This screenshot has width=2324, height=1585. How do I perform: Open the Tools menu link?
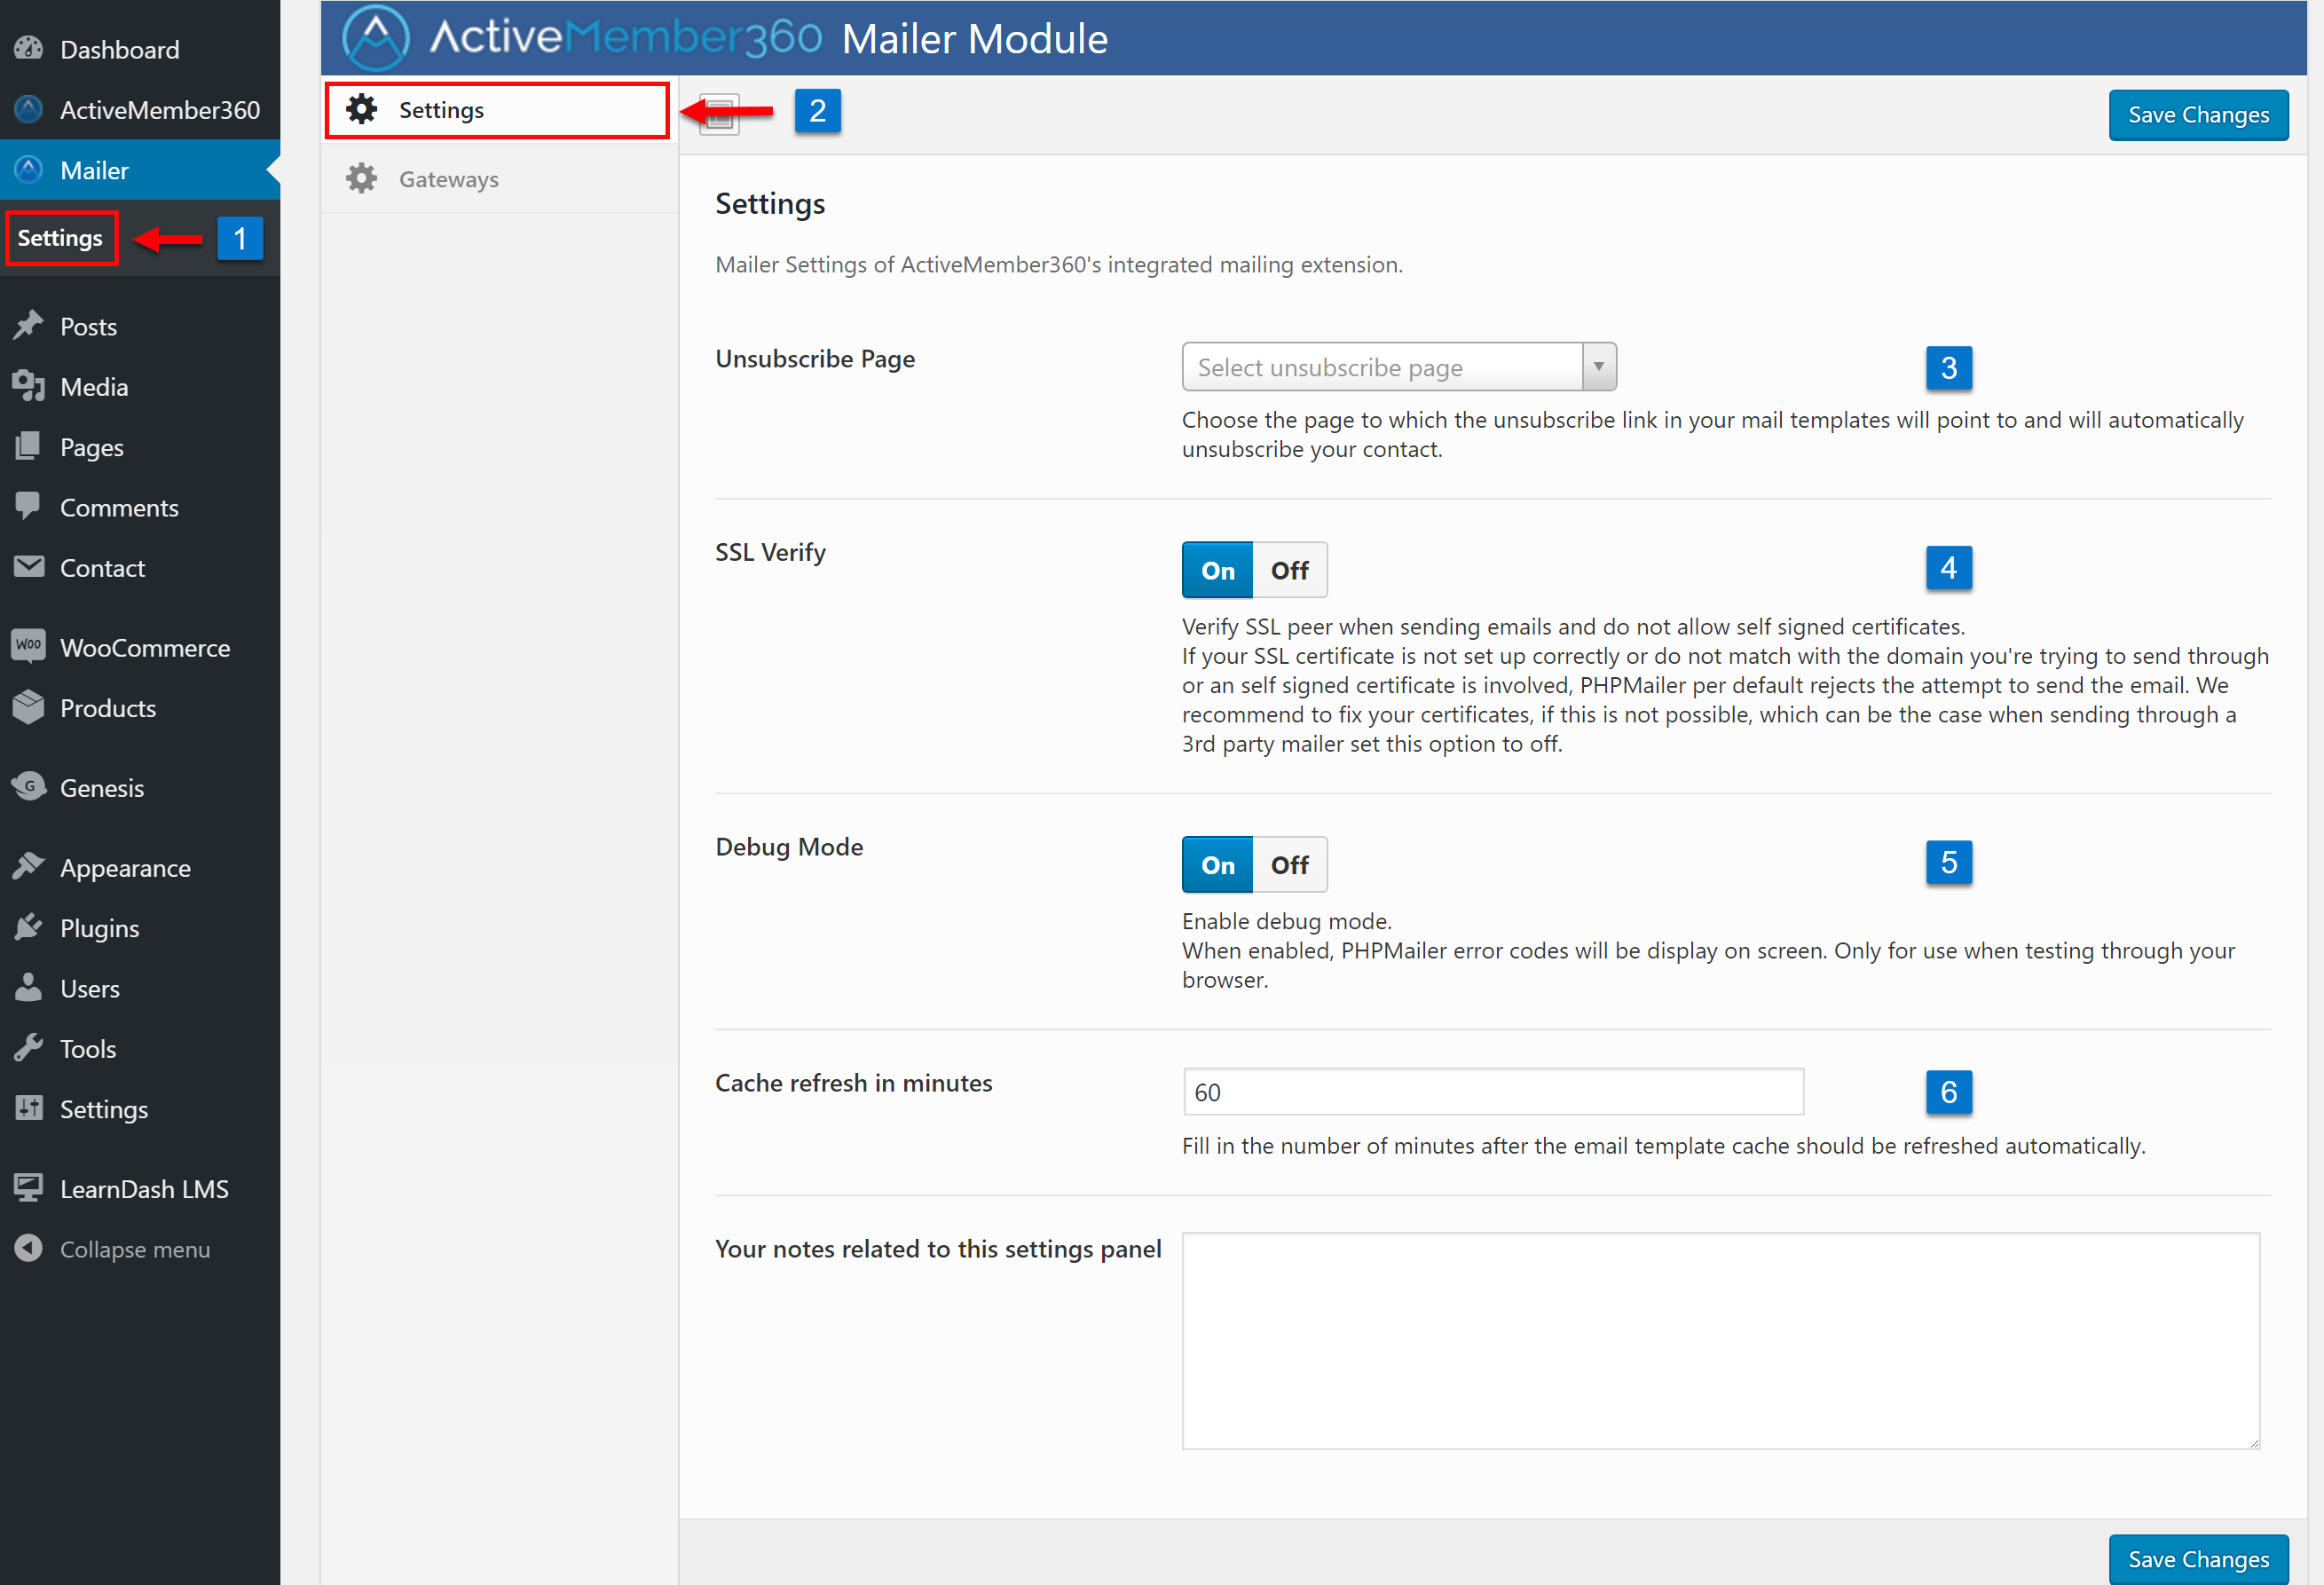[140, 1048]
